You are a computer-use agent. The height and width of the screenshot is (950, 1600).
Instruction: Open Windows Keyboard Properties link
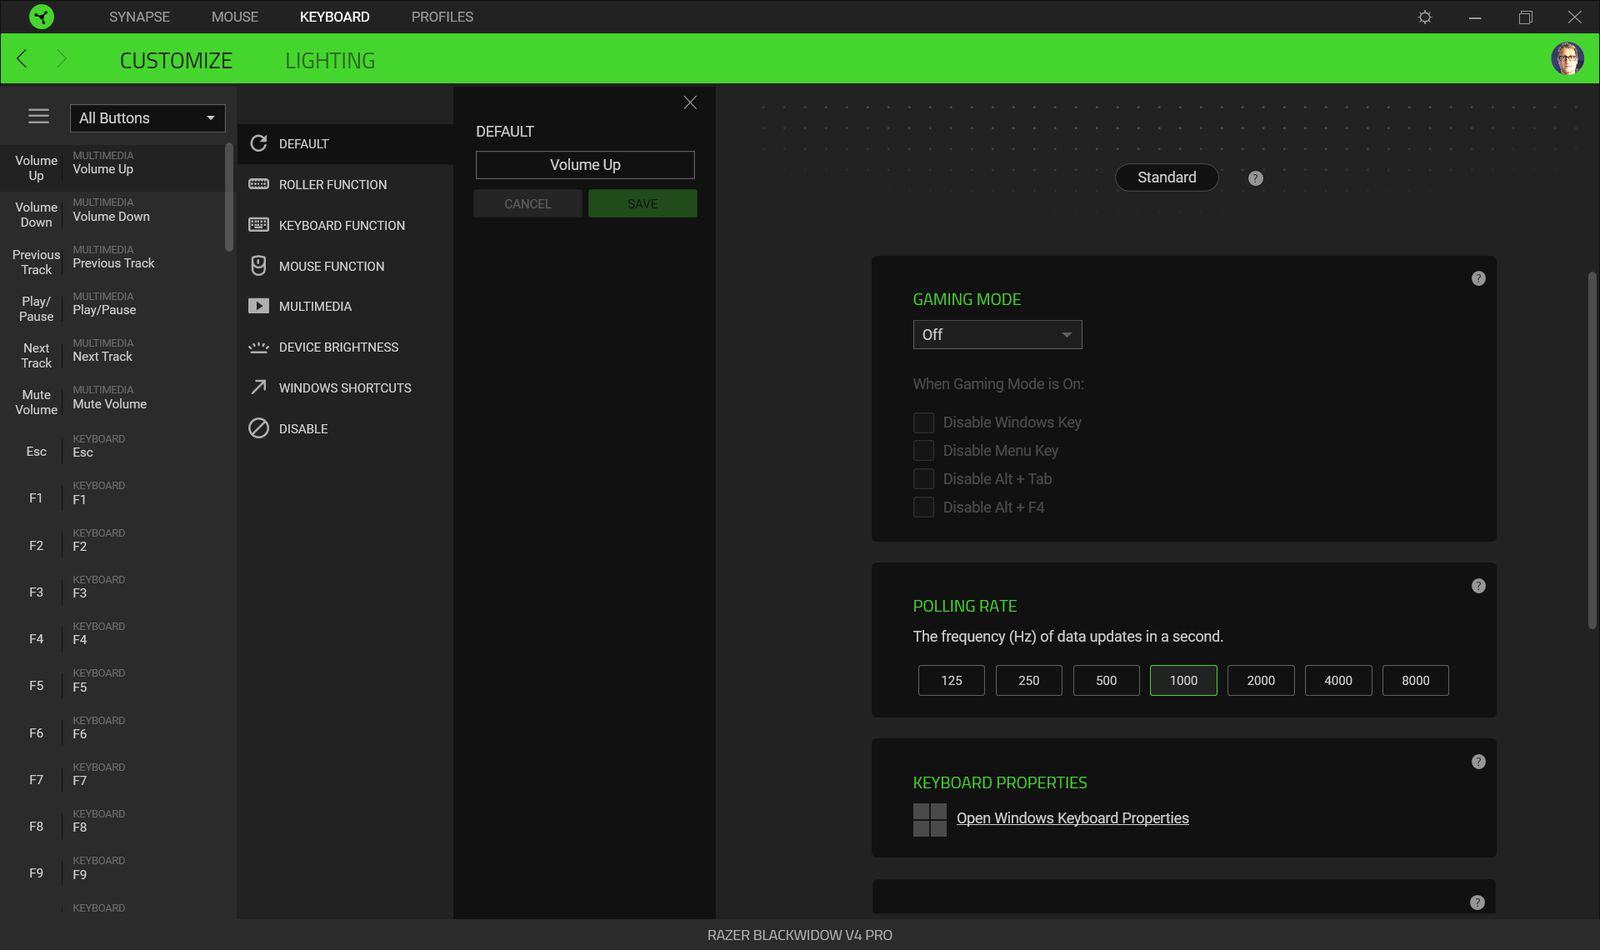[1072, 818]
